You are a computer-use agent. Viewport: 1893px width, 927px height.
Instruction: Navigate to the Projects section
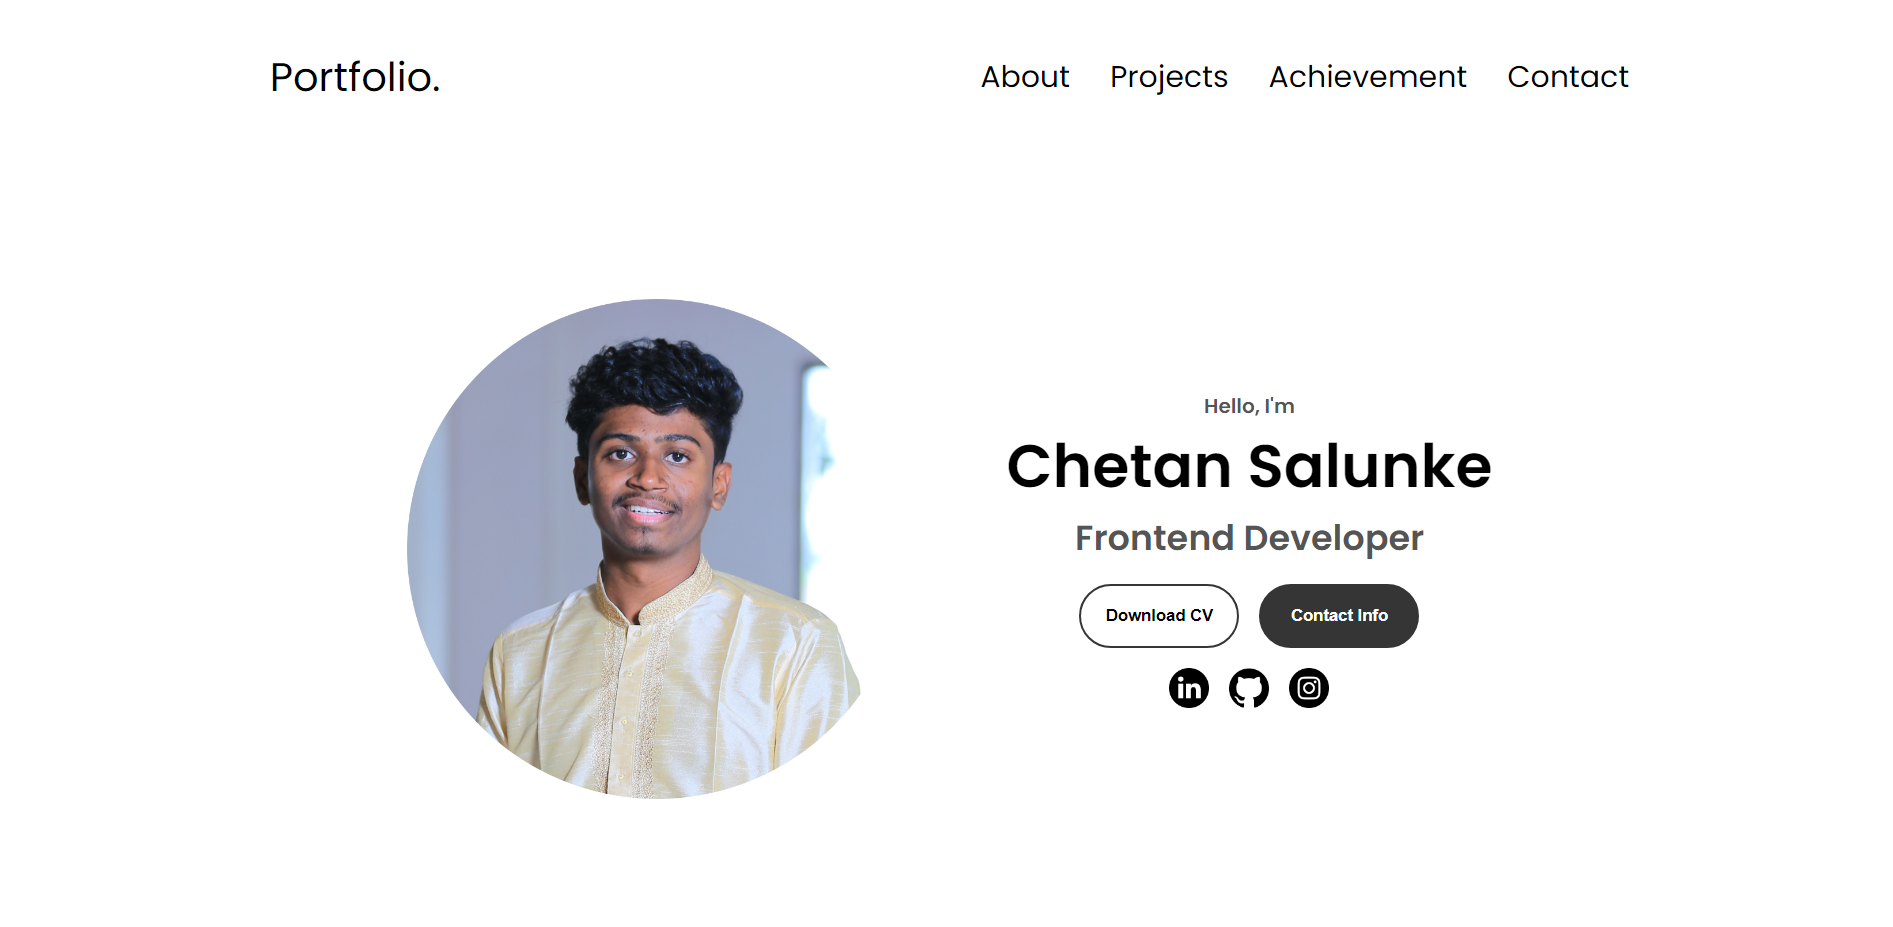point(1168,77)
